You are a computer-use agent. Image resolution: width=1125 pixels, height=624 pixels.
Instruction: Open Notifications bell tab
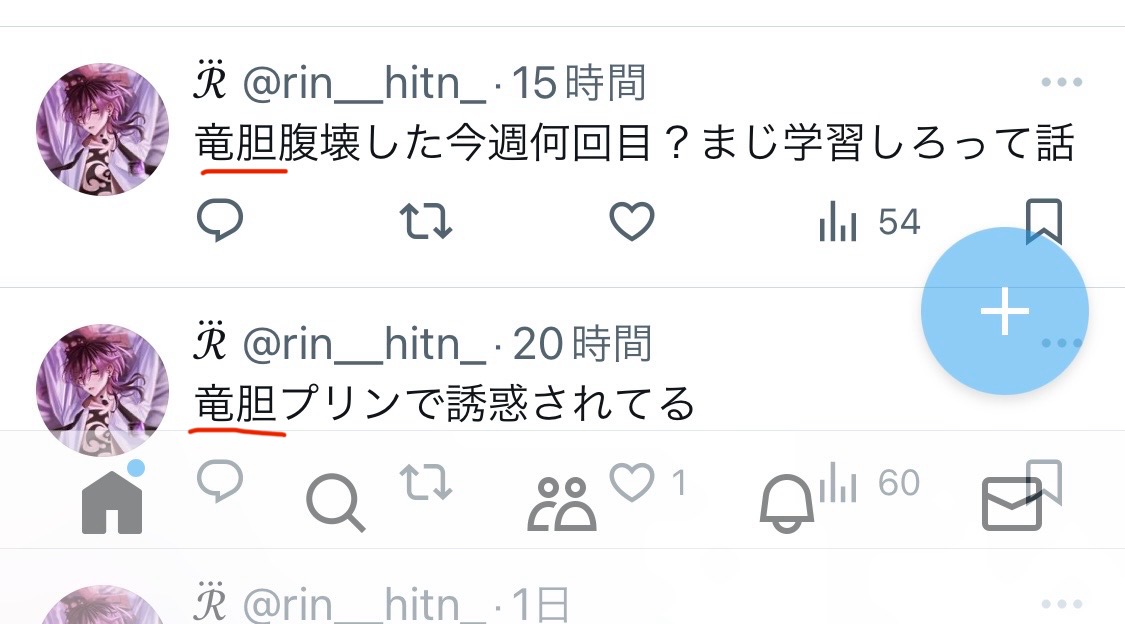click(786, 504)
